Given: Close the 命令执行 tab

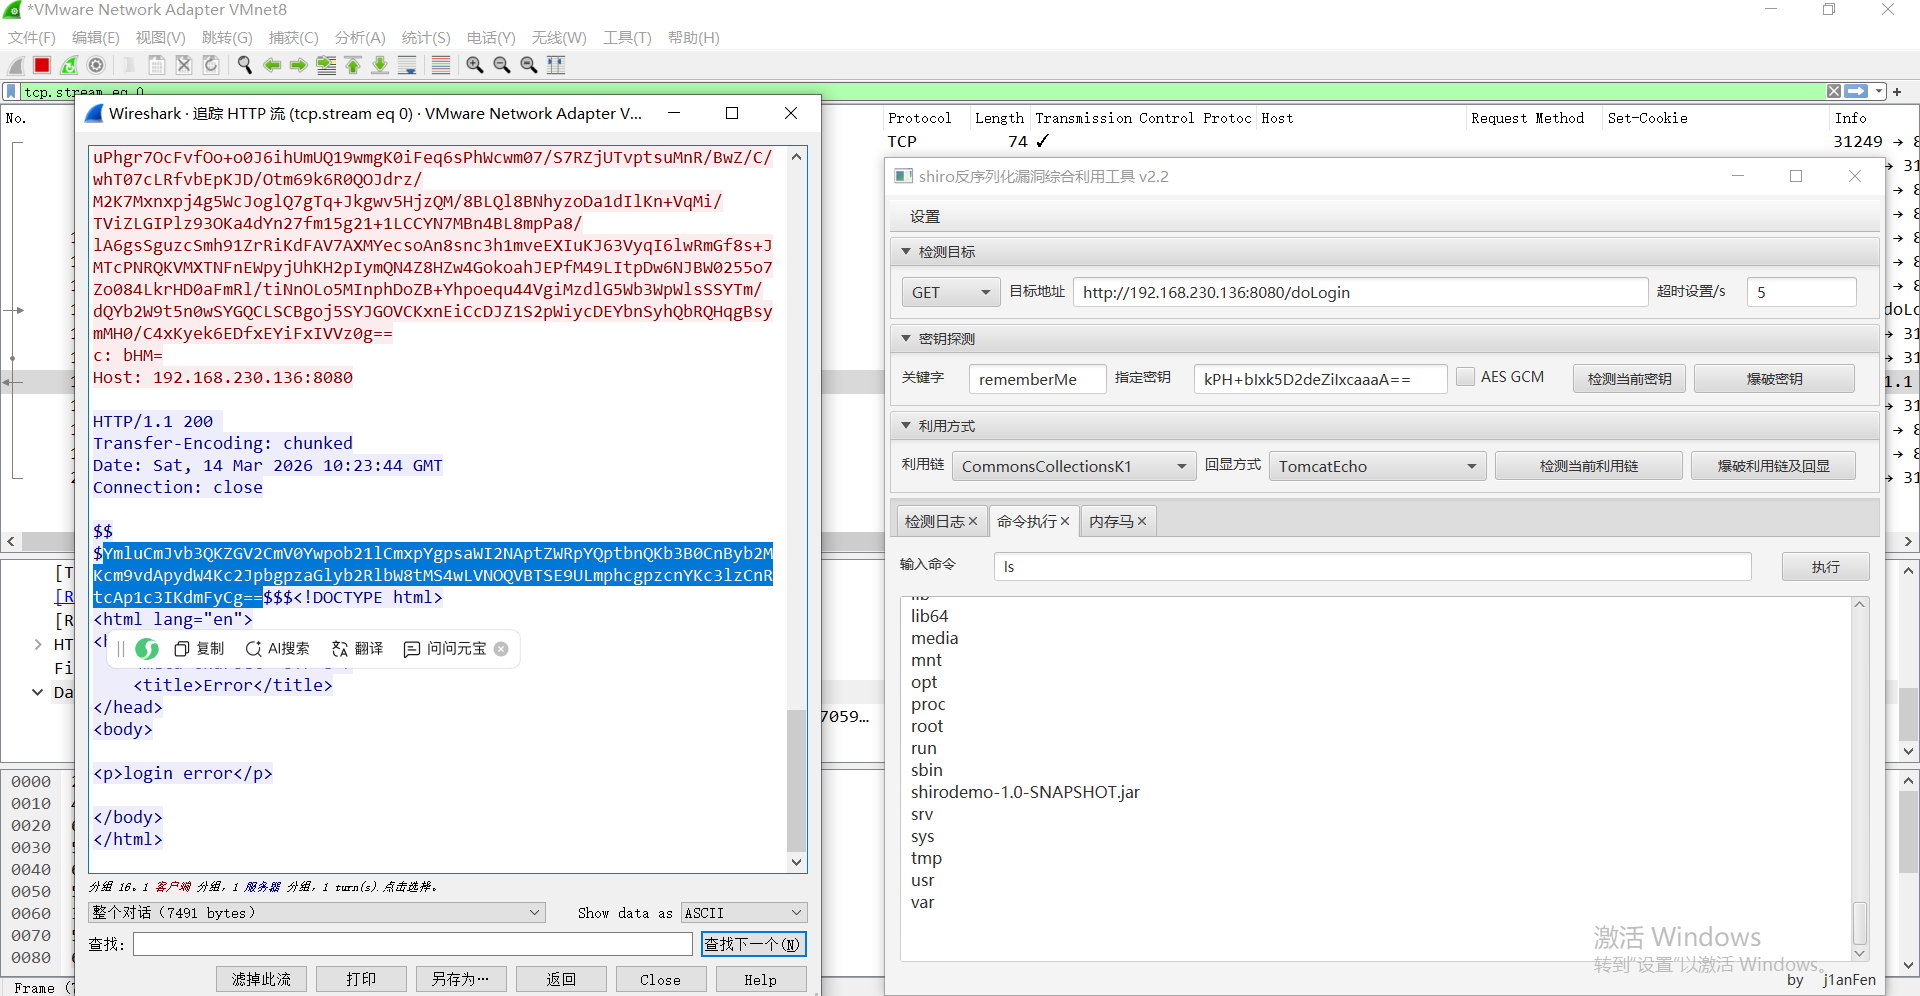Looking at the screenshot, I should 1065,521.
